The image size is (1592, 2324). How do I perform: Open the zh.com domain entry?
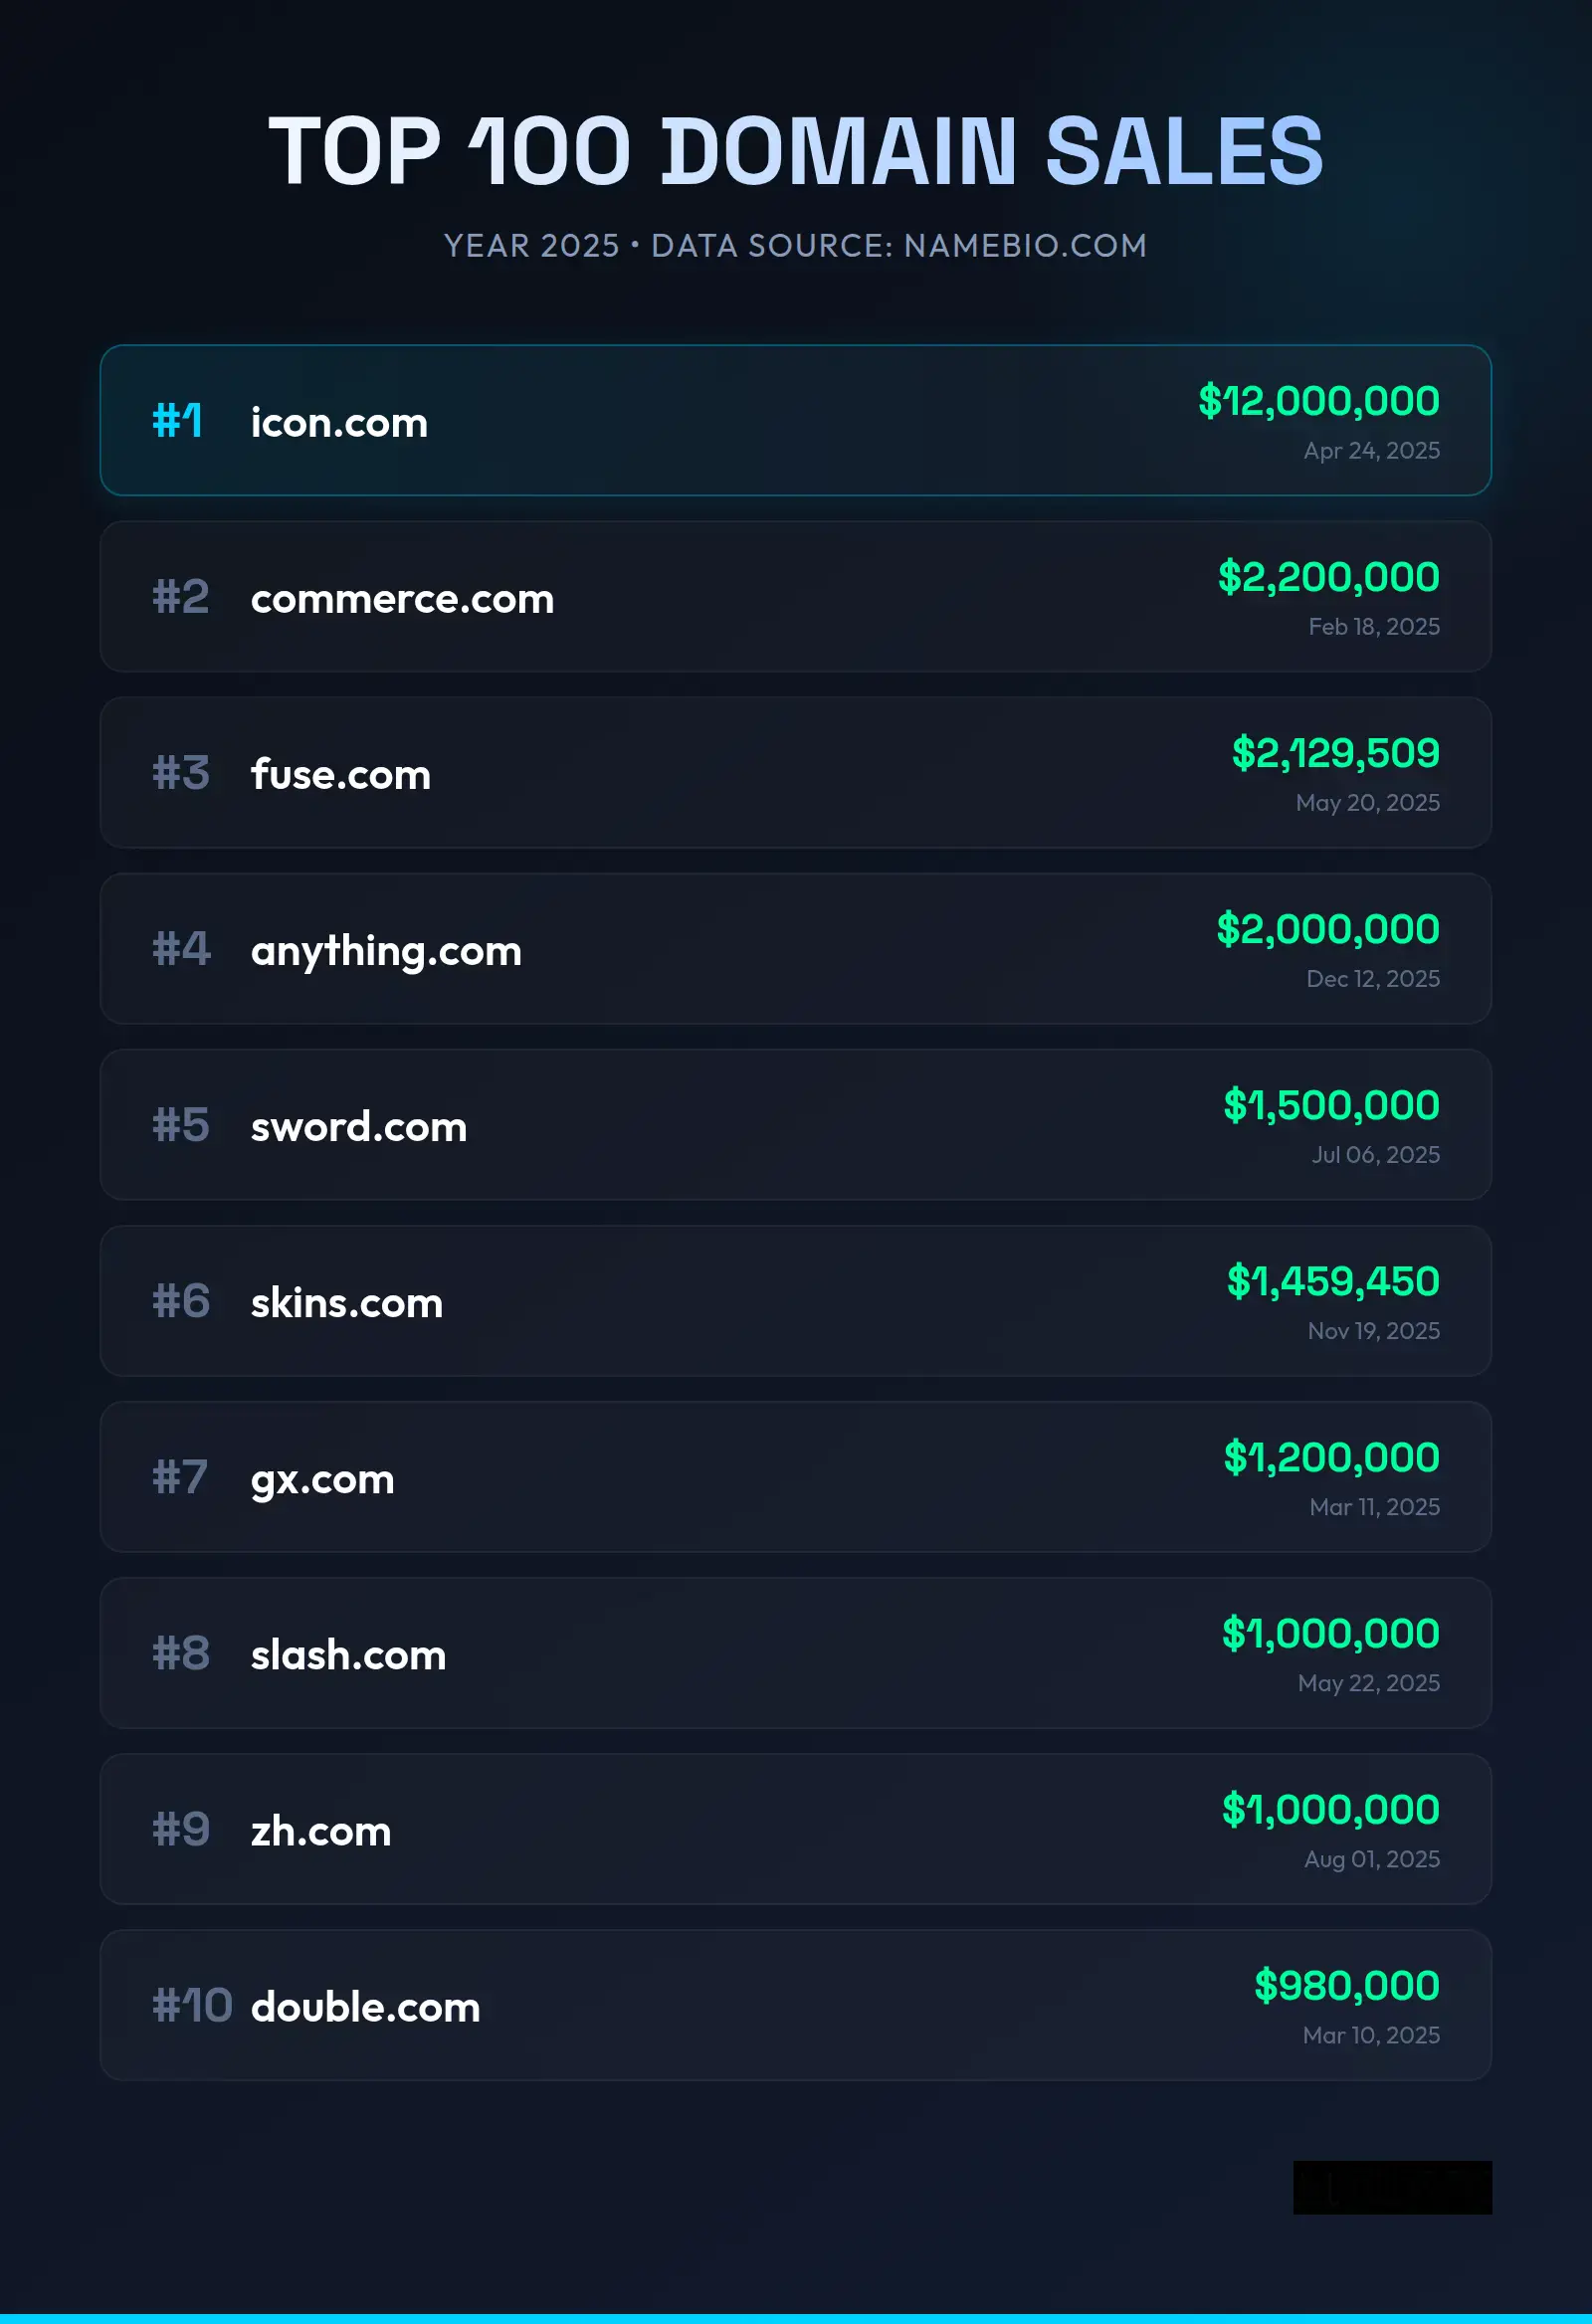pos(320,1830)
